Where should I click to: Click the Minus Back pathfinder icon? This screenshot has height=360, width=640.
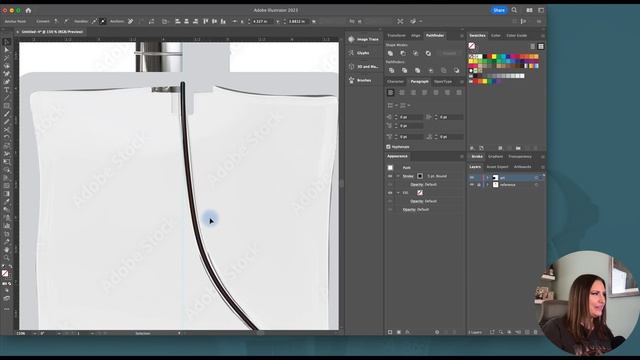(x=456, y=71)
